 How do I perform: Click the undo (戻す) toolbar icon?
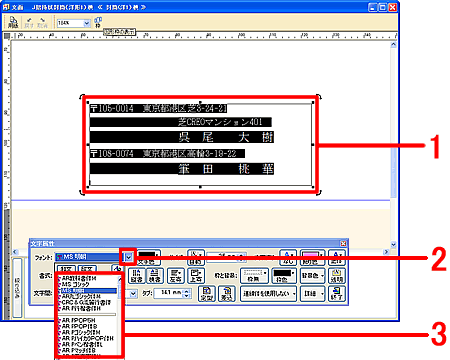click(x=29, y=23)
